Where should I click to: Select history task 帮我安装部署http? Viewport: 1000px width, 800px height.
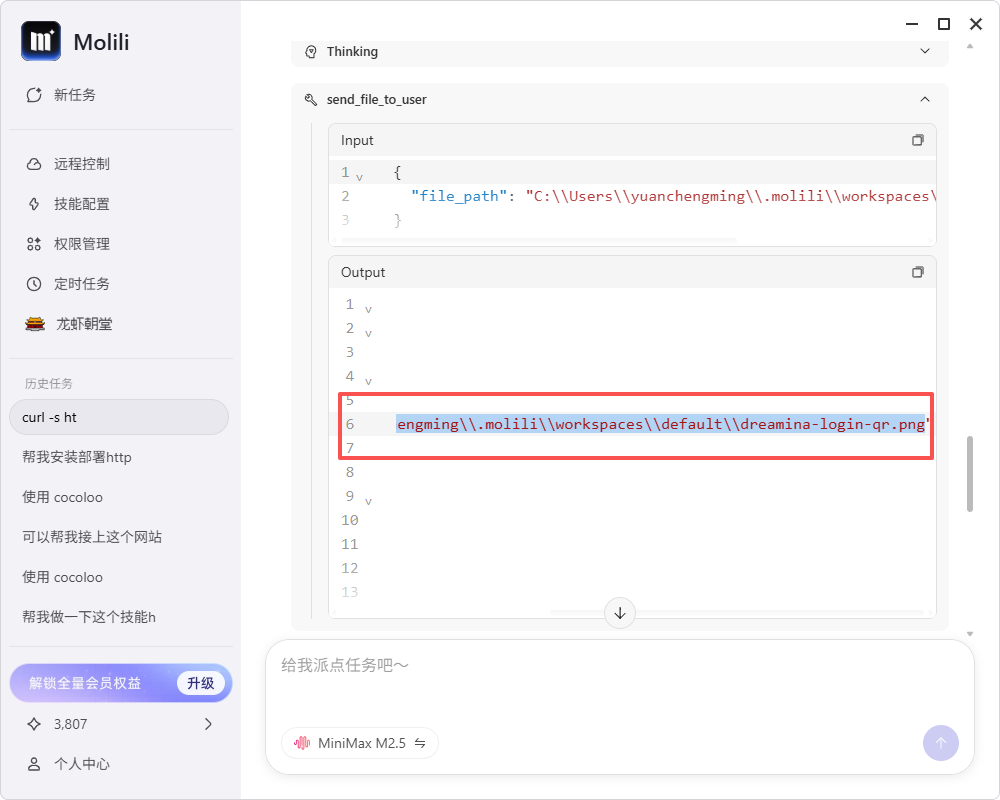pyautogui.click(x=77, y=457)
